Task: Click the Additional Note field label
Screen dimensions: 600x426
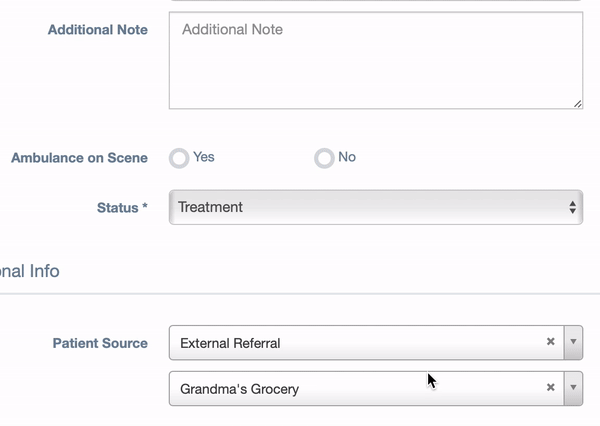Action: [x=98, y=30]
